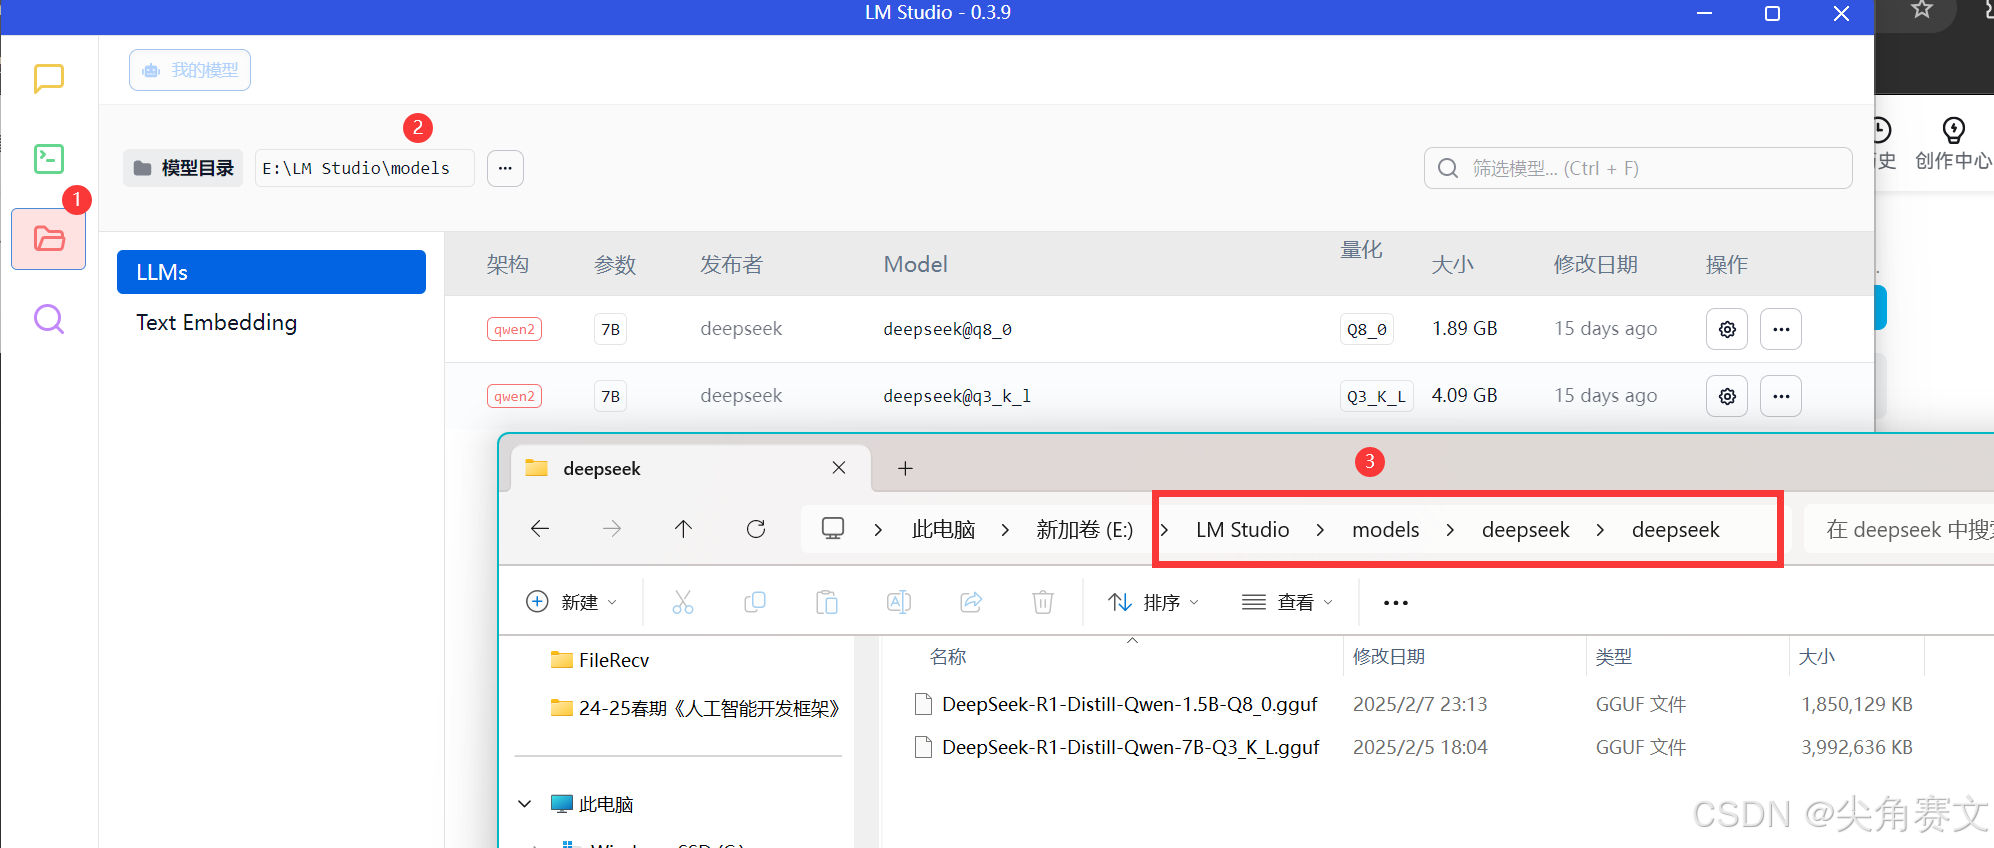Open the Developer terminal icon in sidebar
Screen dimensions: 1994x848
point(48,158)
